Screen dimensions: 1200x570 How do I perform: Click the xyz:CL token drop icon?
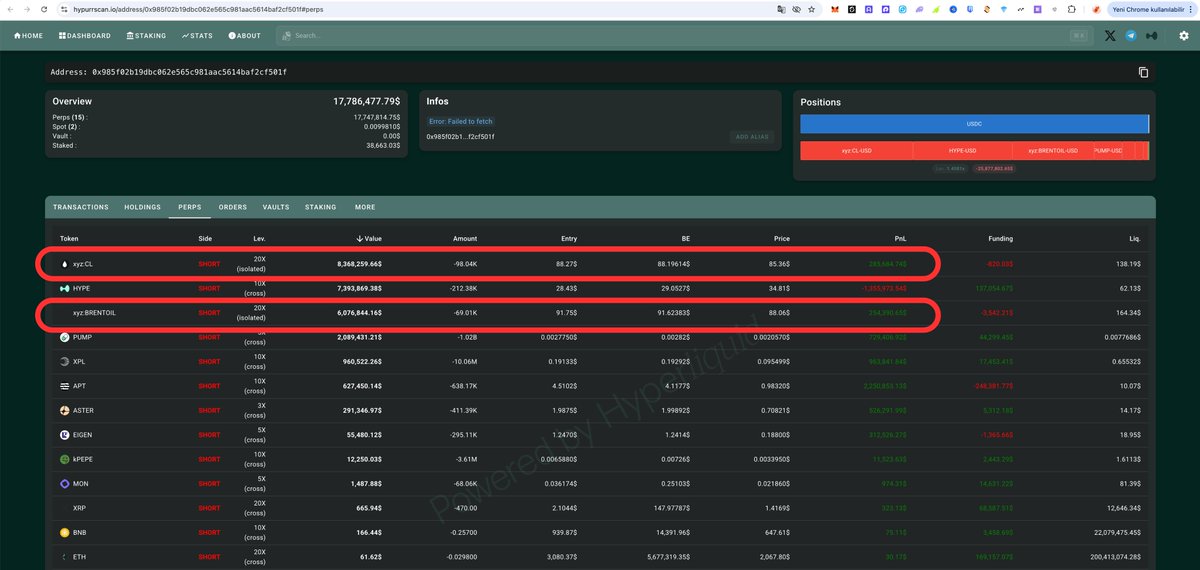point(65,264)
